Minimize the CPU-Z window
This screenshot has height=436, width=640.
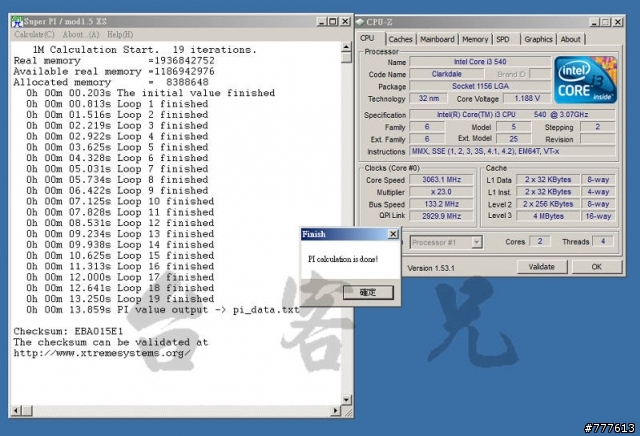(x=594, y=22)
